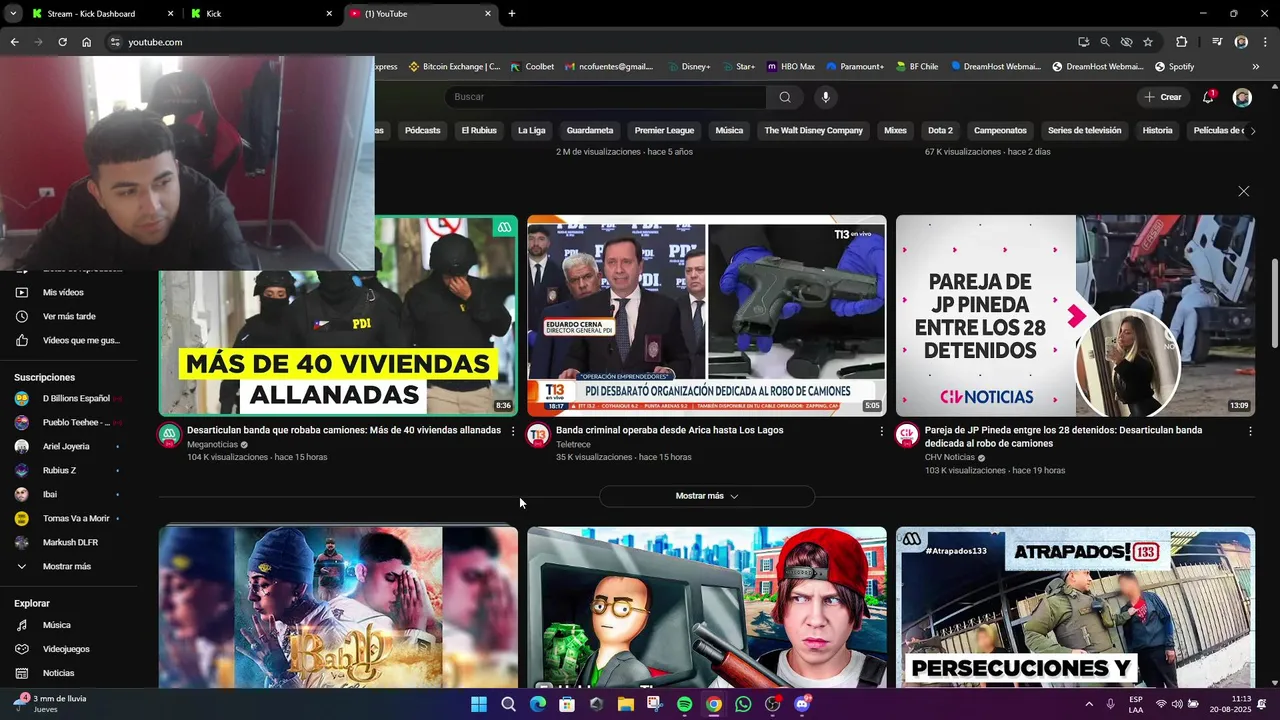Viewport: 1280px width, 720px height.
Task: Select the El Rubius chip
Action: [x=479, y=130]
